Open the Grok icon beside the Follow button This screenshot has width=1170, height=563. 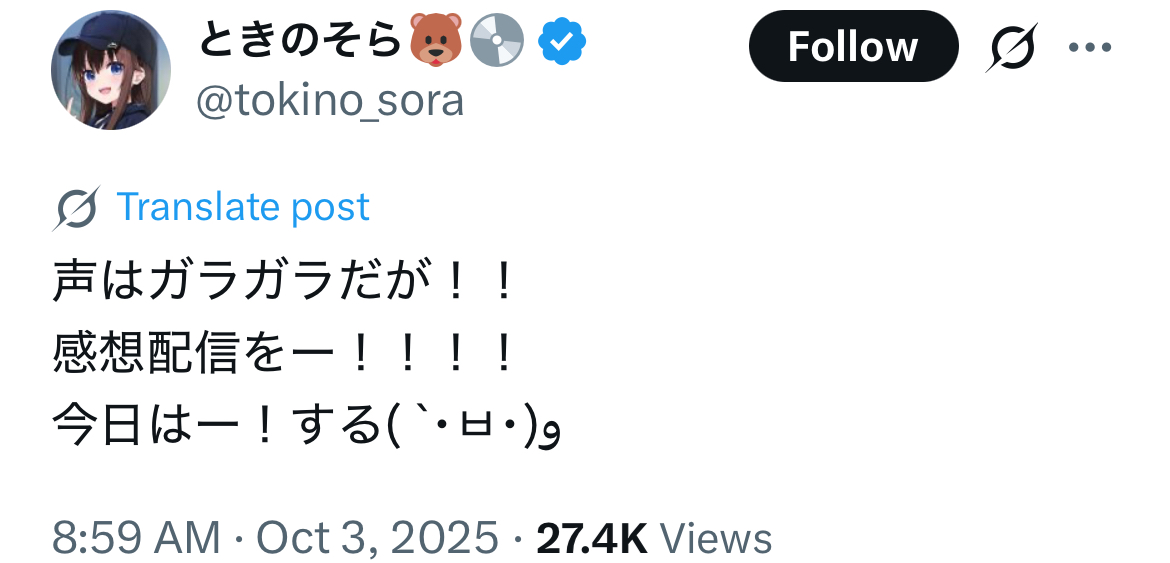tap(1014, 47)
